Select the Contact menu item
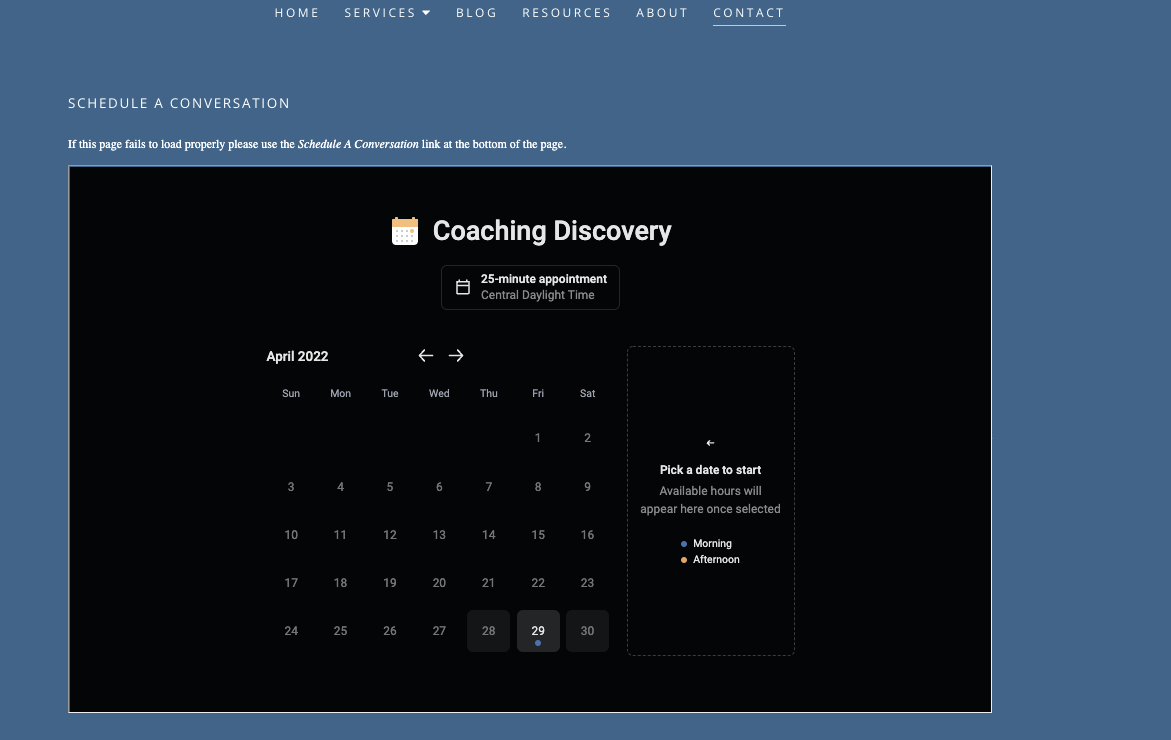The width and height of the screenshot is (1171, 740). pos(748,13)
